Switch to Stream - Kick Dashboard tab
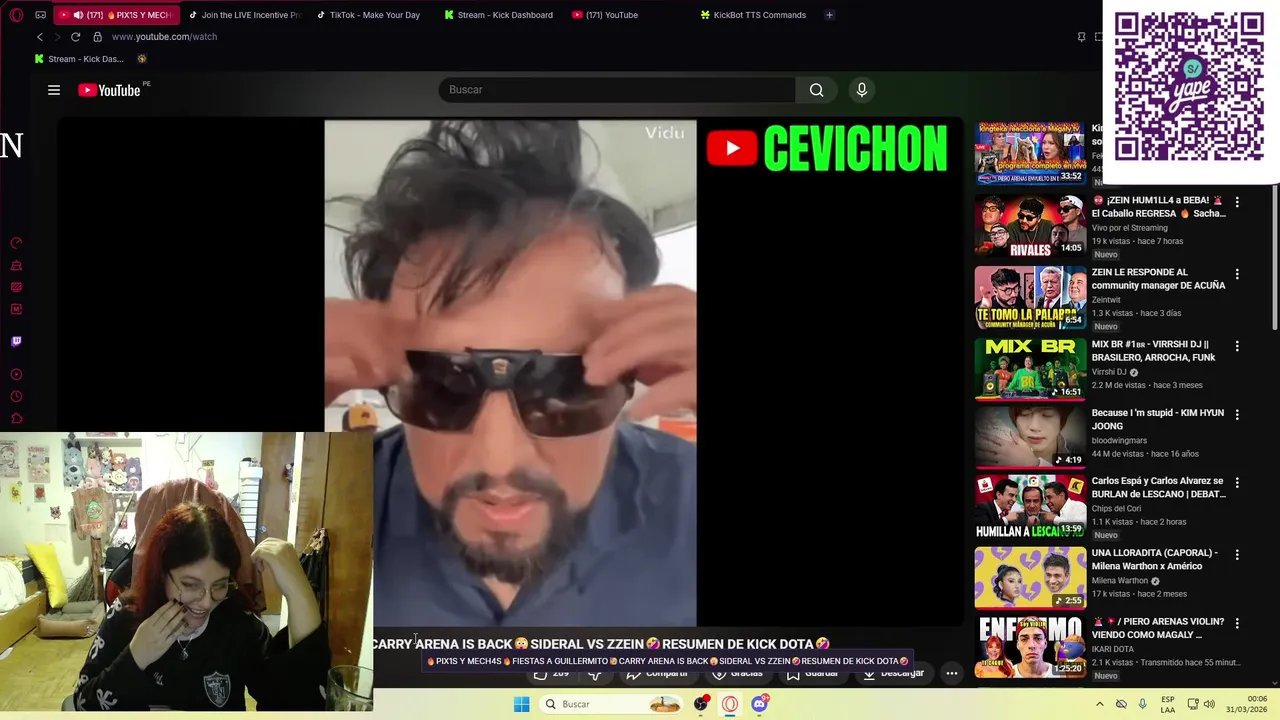 tap(500, 15)
